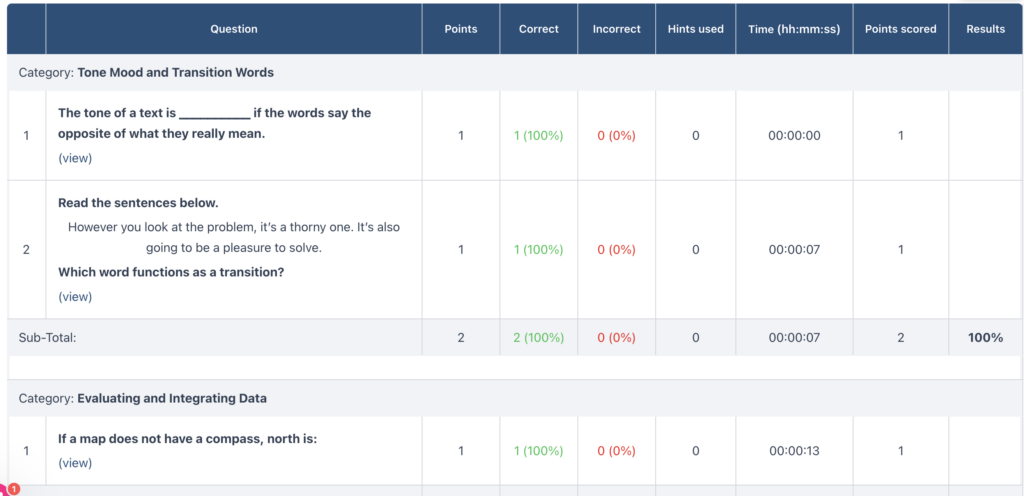1024x496 pixels.
Task: Click the green 2 (100%) sub-total correct value
Action: click(x=538, y=338)
